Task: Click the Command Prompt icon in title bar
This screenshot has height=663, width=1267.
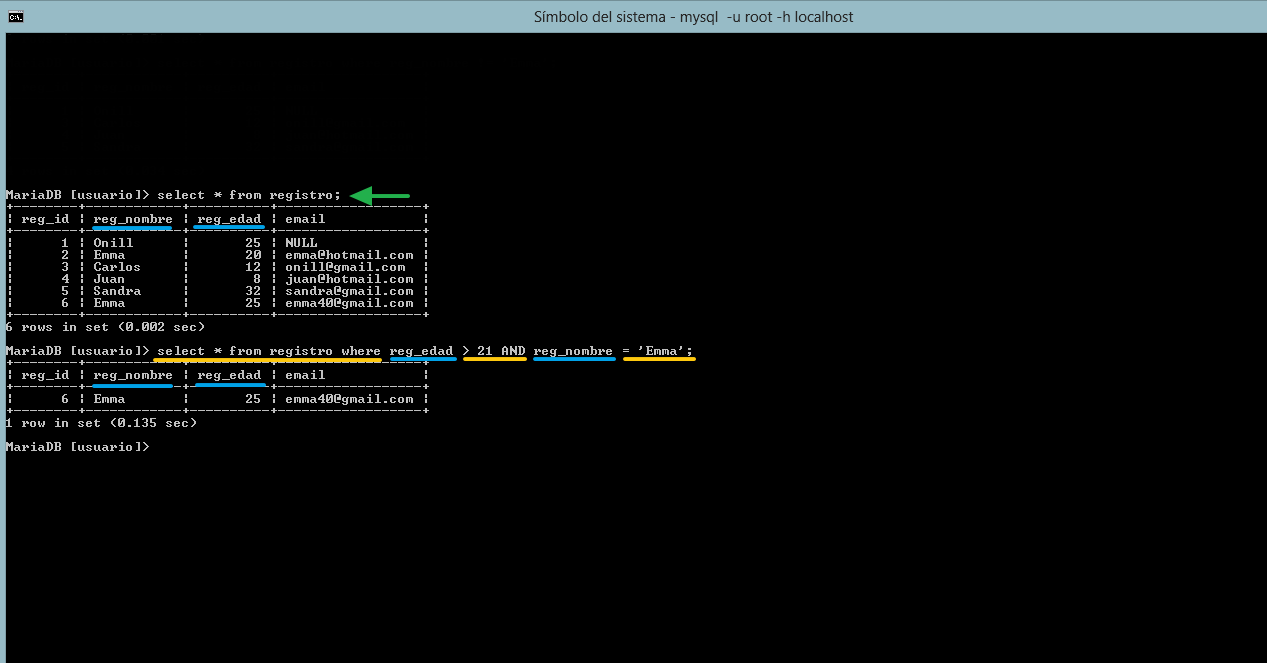Action: (15, 16)
